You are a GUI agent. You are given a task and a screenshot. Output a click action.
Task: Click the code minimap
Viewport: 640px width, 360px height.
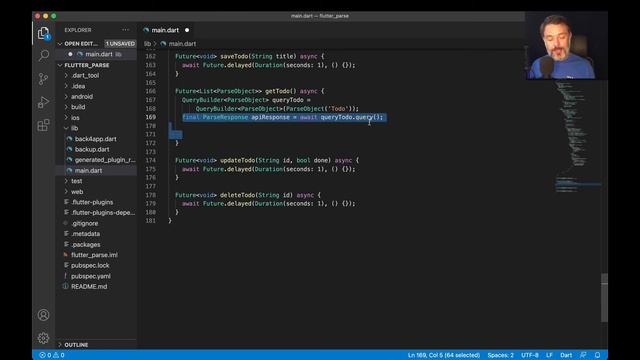(578, 137)
